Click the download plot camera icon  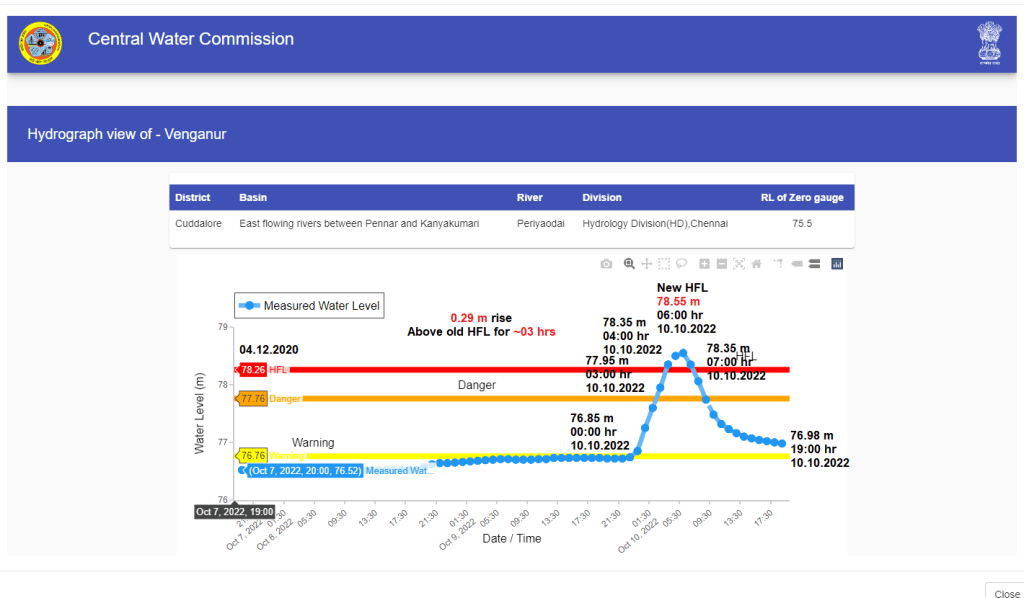(x=606, y=264)
